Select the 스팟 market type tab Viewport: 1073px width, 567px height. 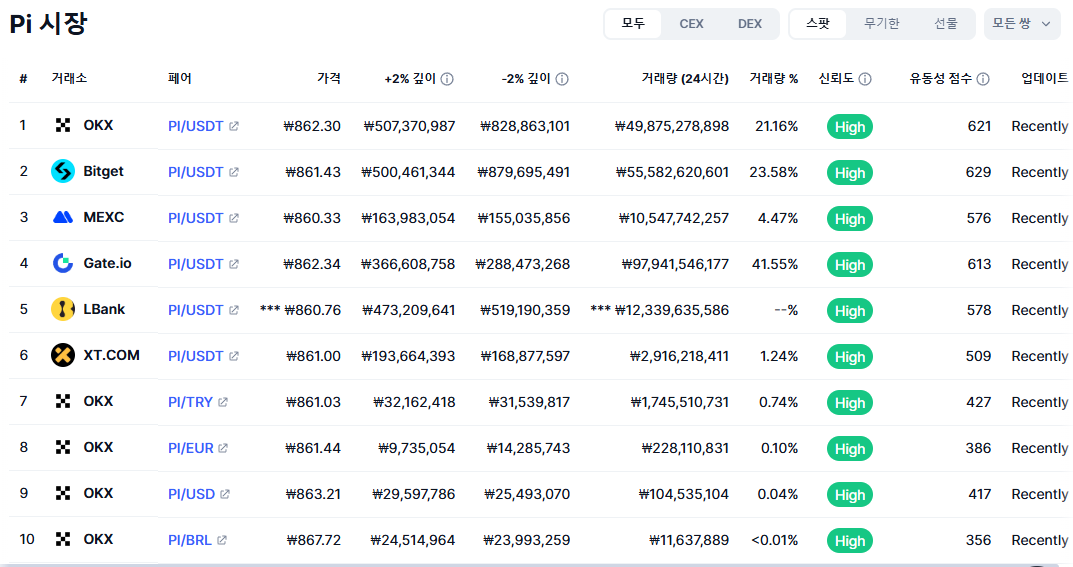click(x=818, y=24)
